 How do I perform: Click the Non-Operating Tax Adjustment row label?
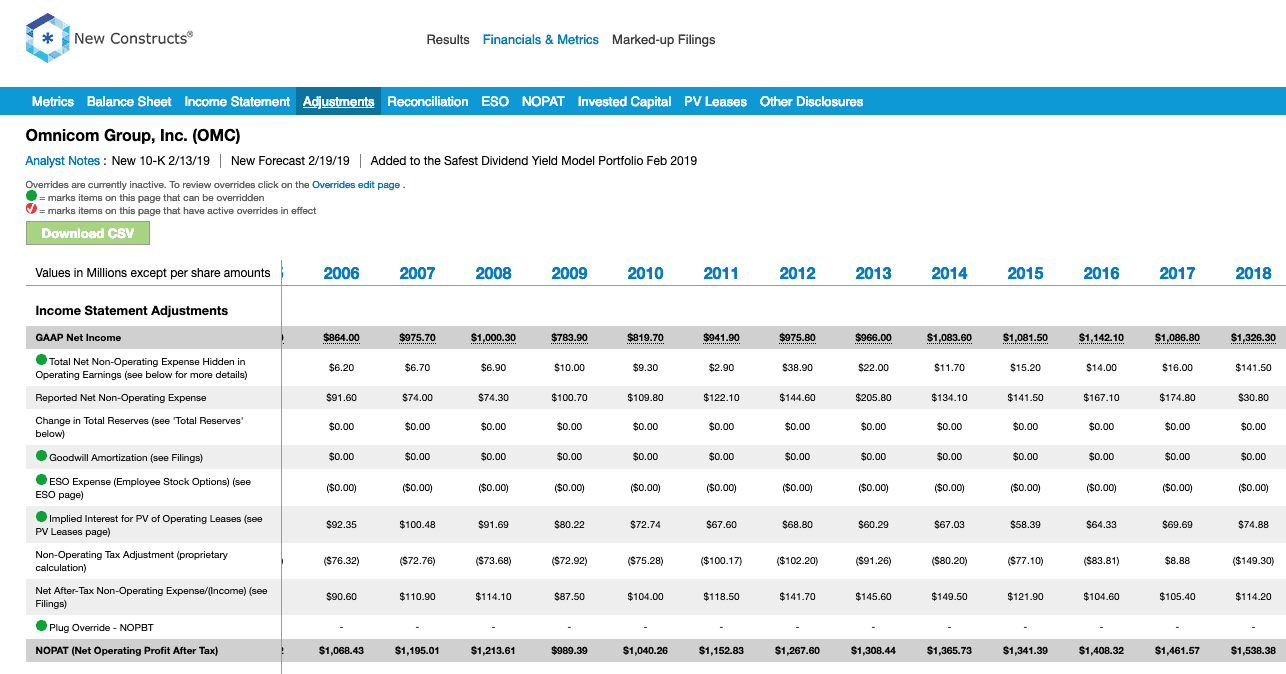pos(132,561)
